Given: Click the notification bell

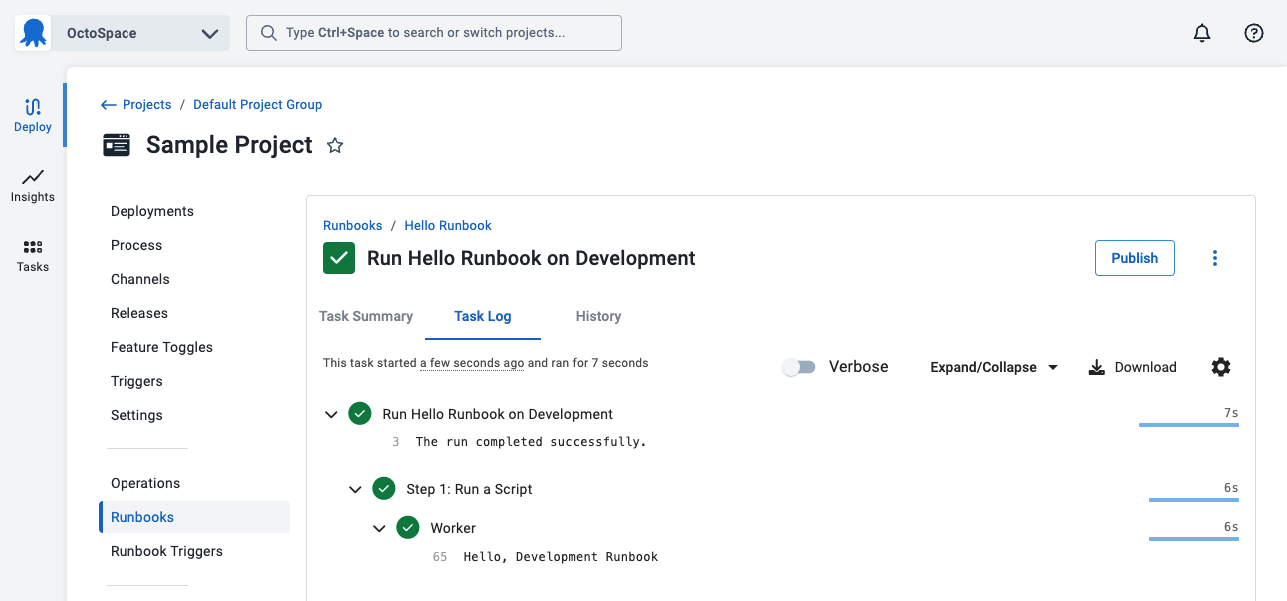Looking at the screenshot, I should (x=1201, y=32).
